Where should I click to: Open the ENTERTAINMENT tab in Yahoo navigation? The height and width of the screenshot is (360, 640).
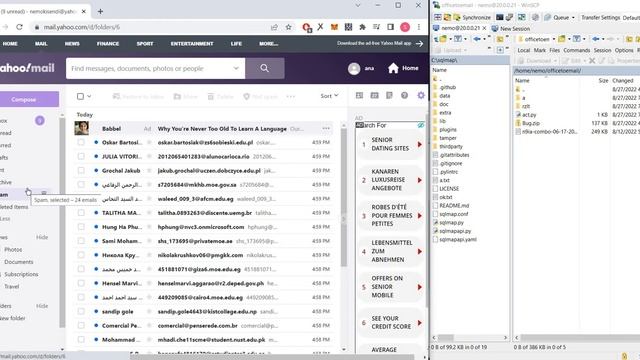pos(192,44)
